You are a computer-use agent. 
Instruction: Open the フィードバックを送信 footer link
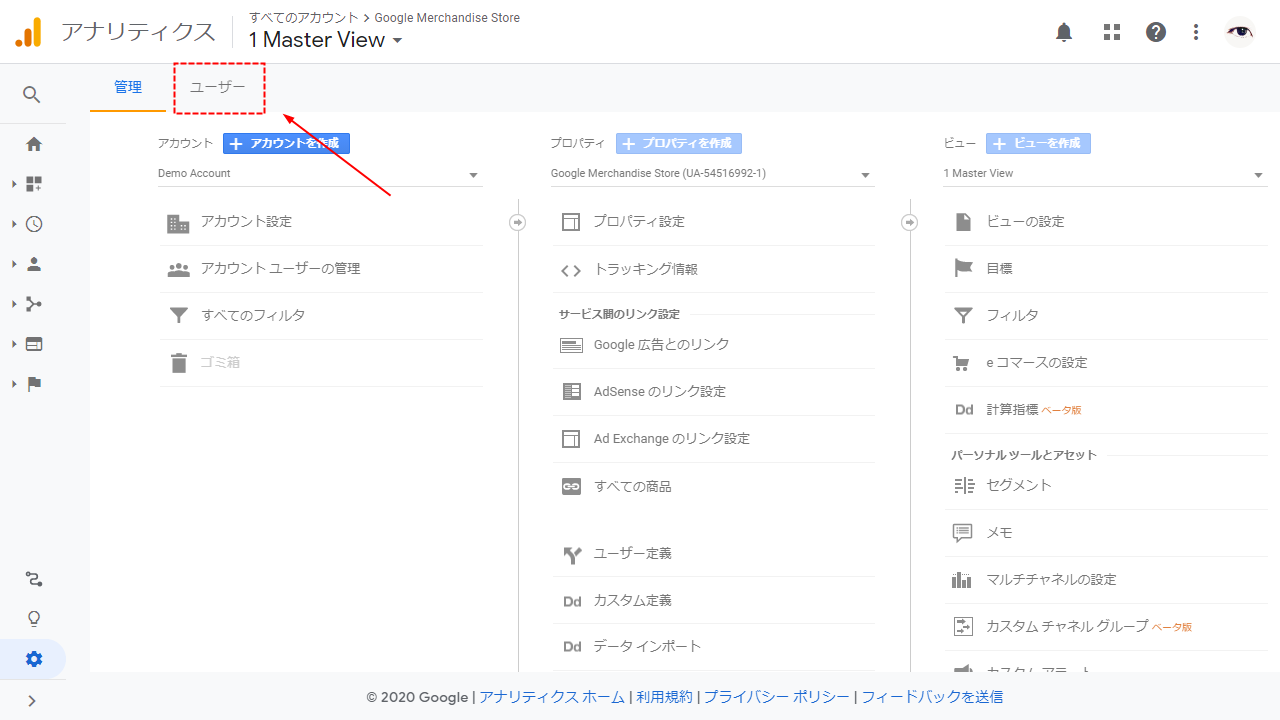(x=932, y=697)
